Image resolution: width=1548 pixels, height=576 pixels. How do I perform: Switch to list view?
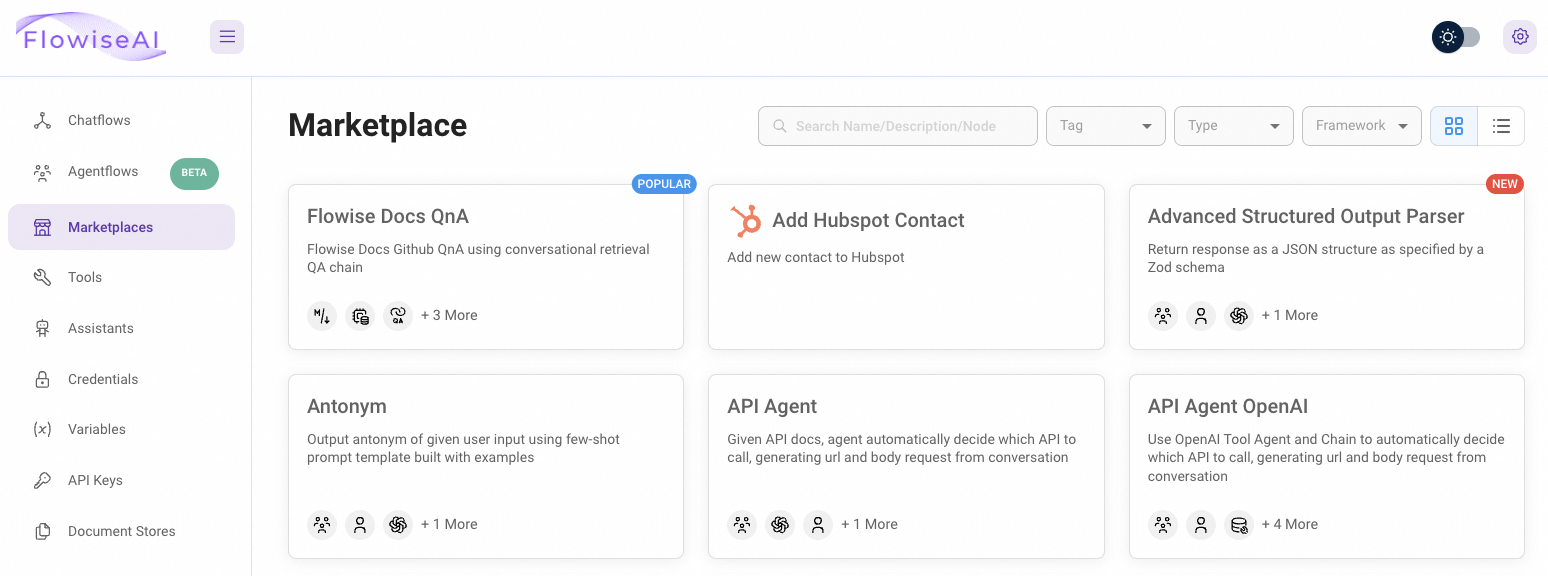[x=1501, y=126]
